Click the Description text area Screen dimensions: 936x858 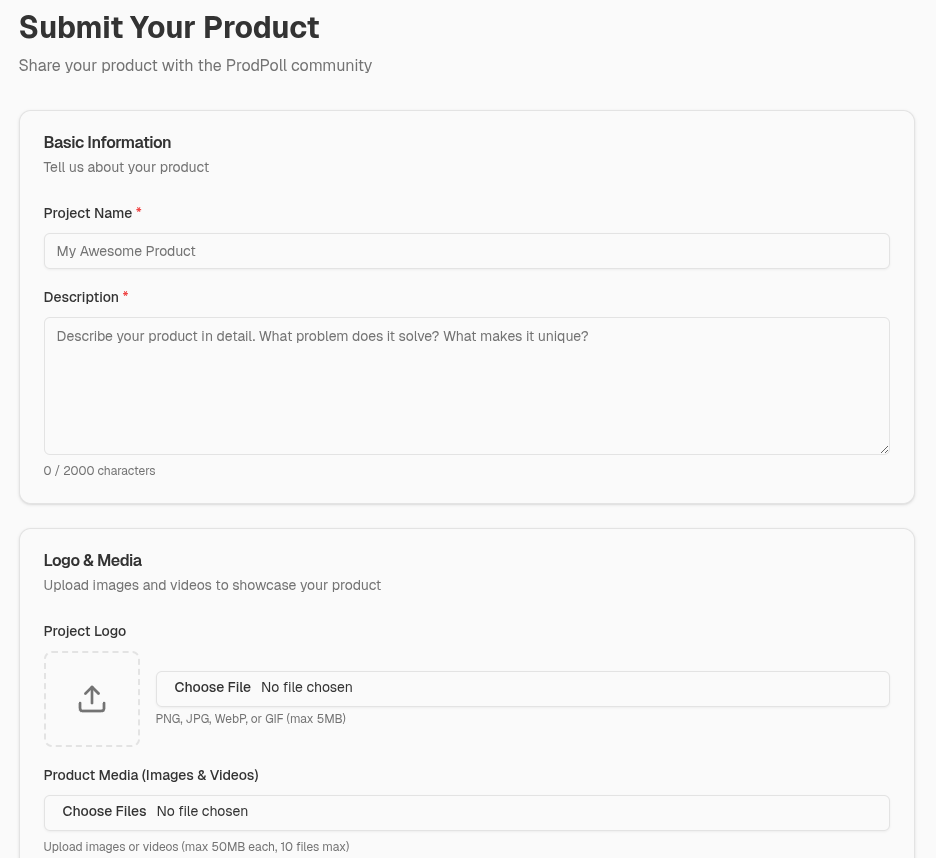tap(466, 385)
